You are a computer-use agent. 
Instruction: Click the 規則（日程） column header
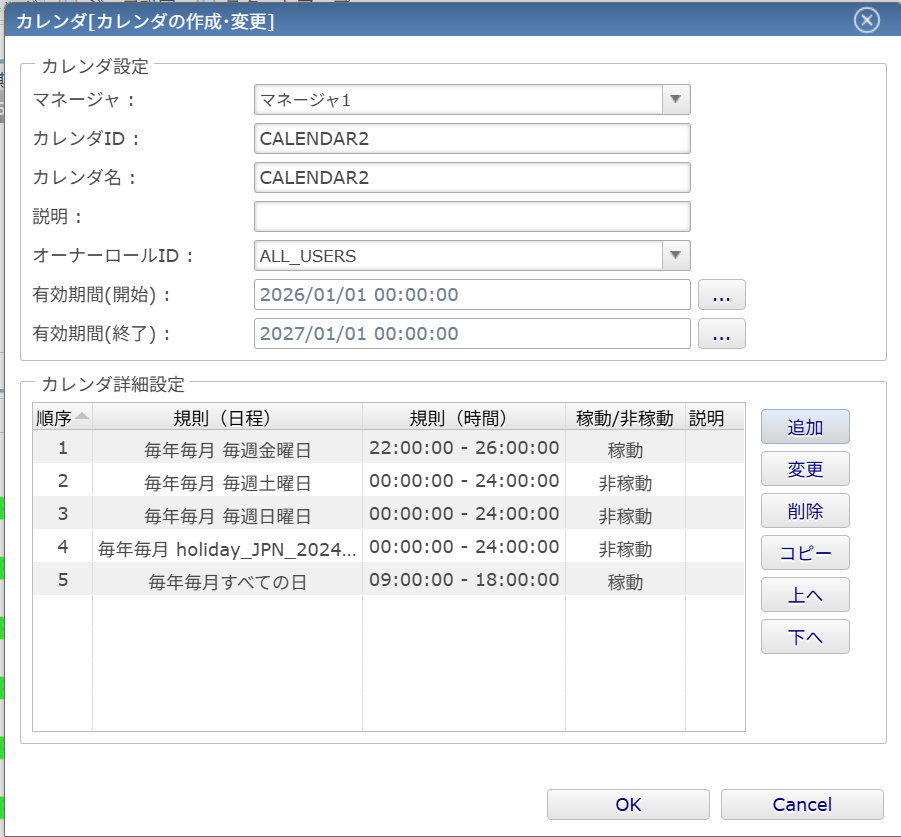click(227, 418)
